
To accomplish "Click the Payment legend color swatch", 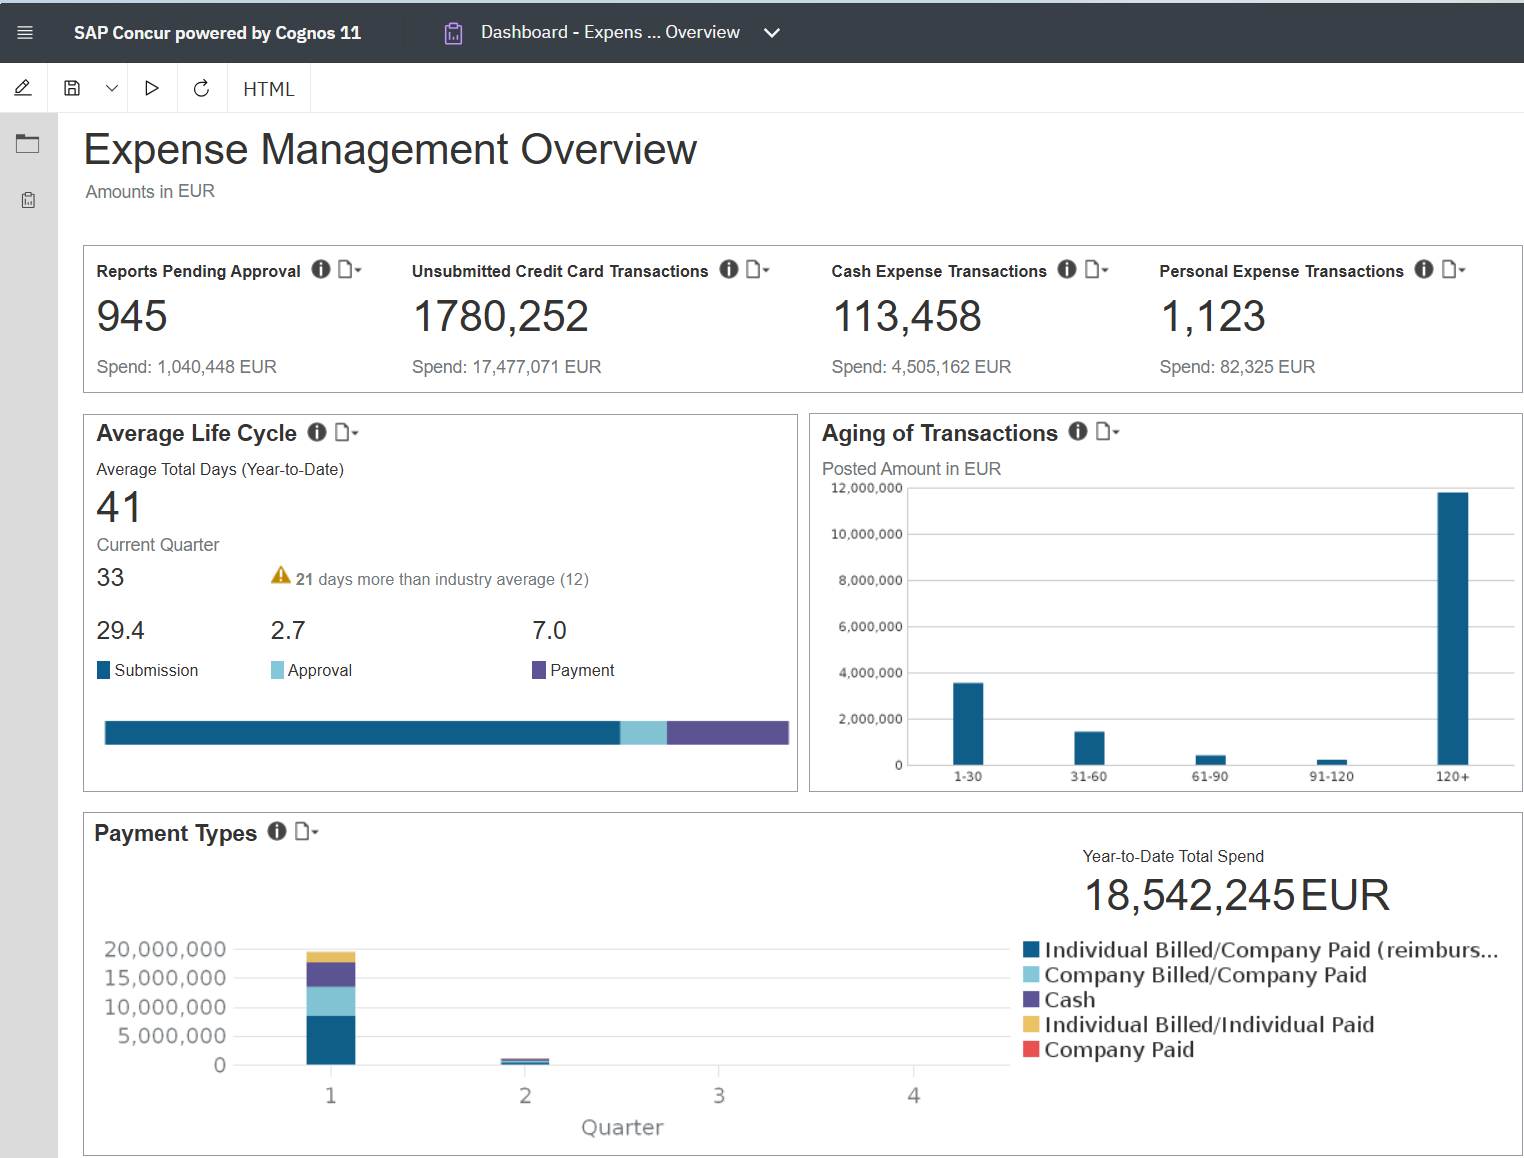I will 539,670.
